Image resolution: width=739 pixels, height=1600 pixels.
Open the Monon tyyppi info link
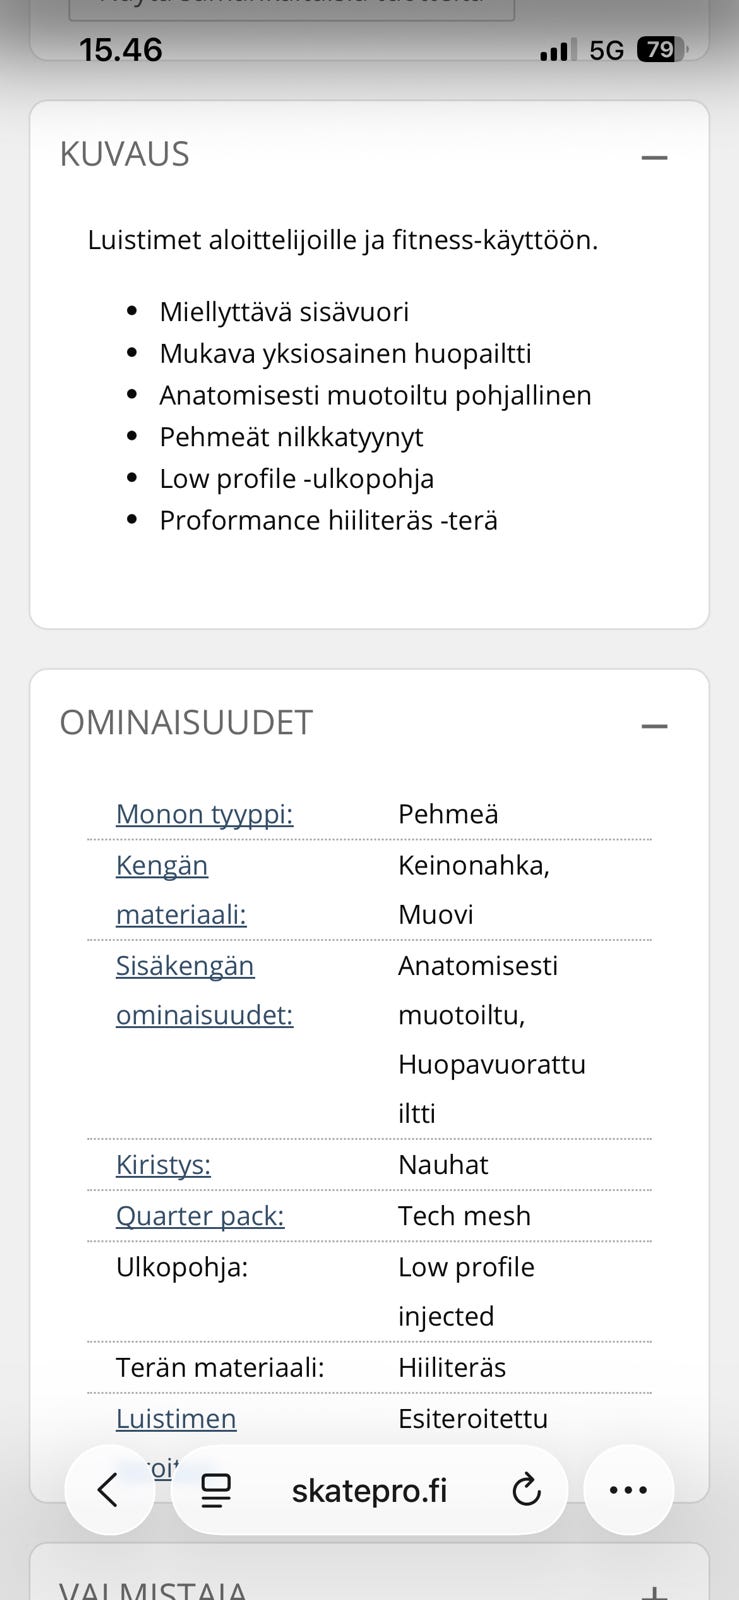point(203,814)
